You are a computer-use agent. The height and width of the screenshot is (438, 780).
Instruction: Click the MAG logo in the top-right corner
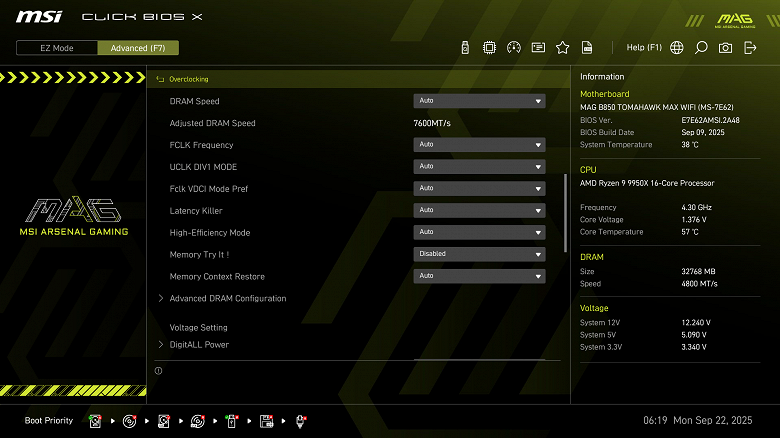point(735,20)
